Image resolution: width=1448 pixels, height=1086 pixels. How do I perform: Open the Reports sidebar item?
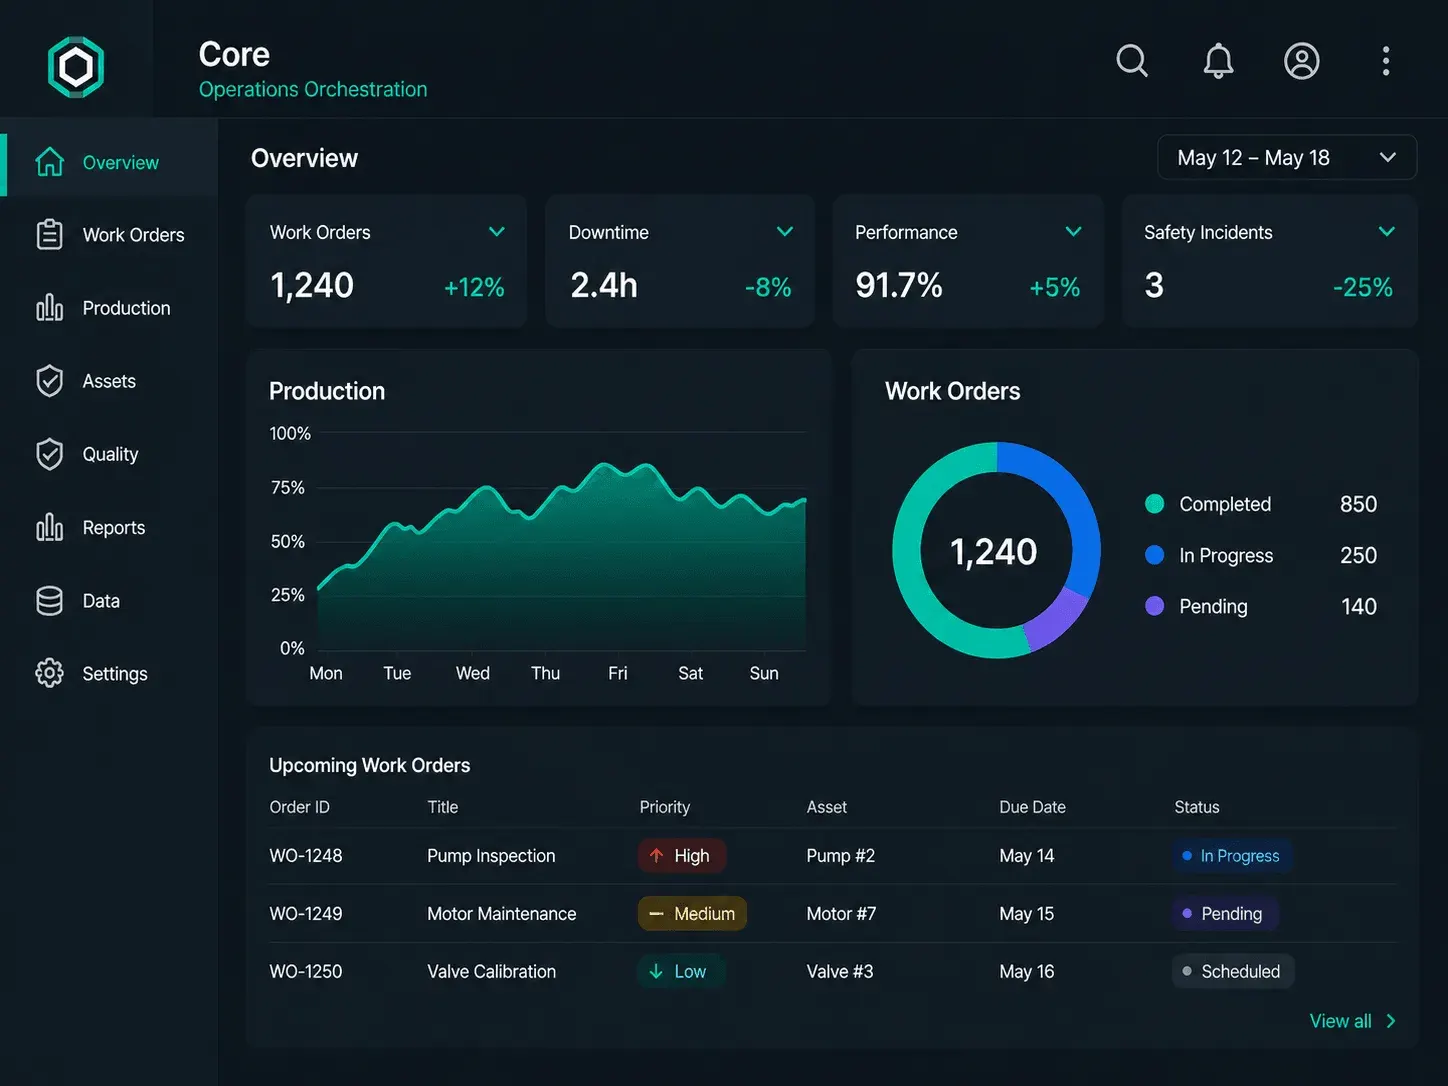(110, 527)
